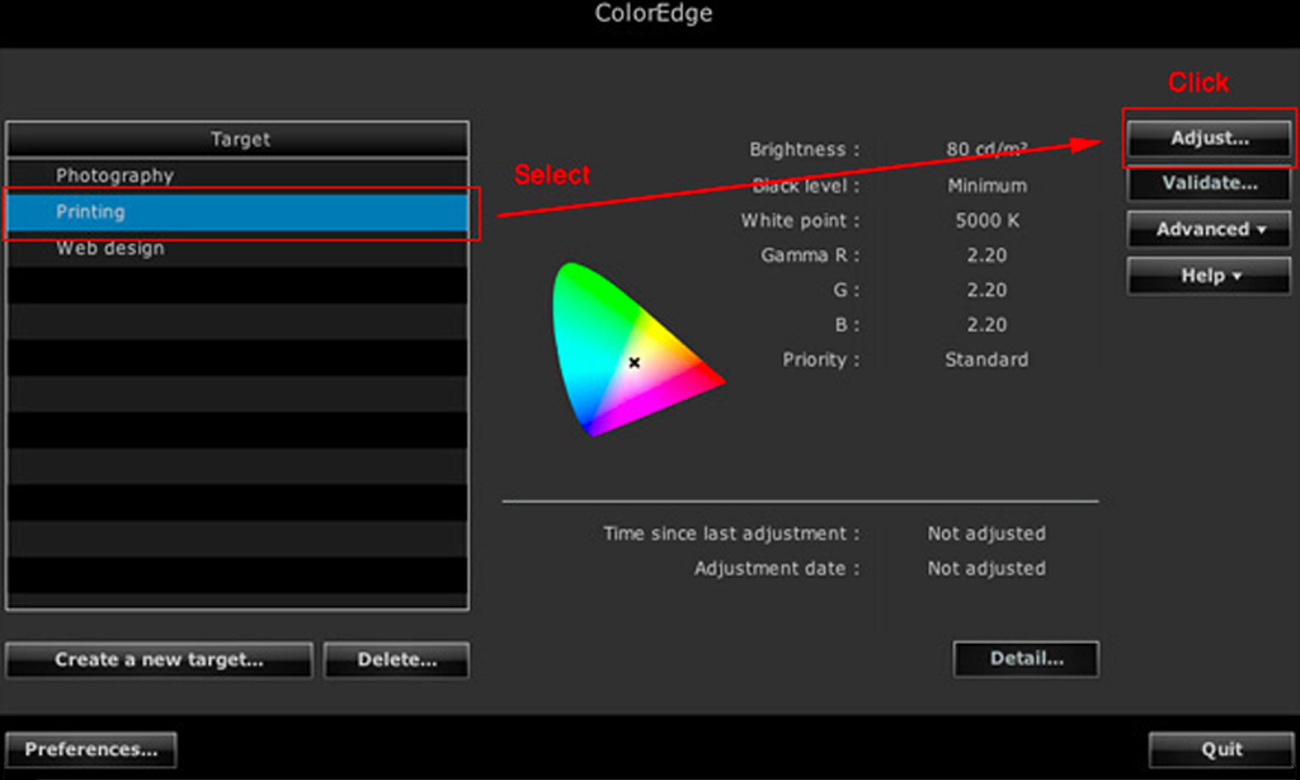The height and width of the screenshot is (780, 1300).
Task: Click the Adjust... button
Action: (1209, 139)
